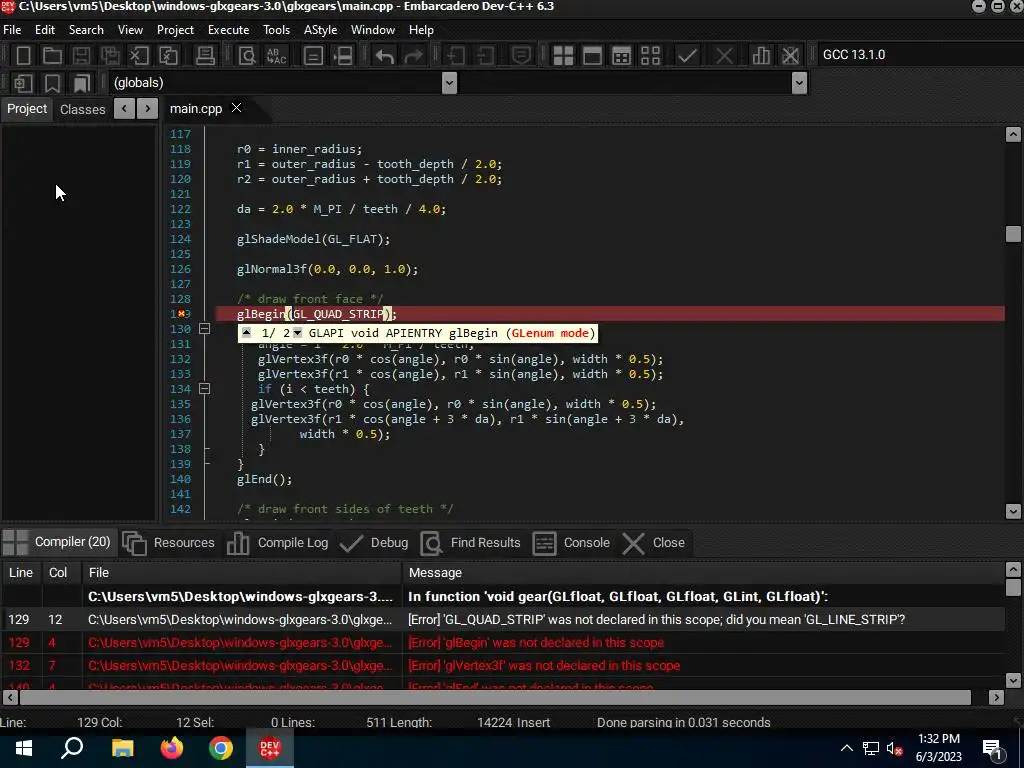
Task: Click the Delete Profiling Information toolbar icon
Action: coord(790,56)
